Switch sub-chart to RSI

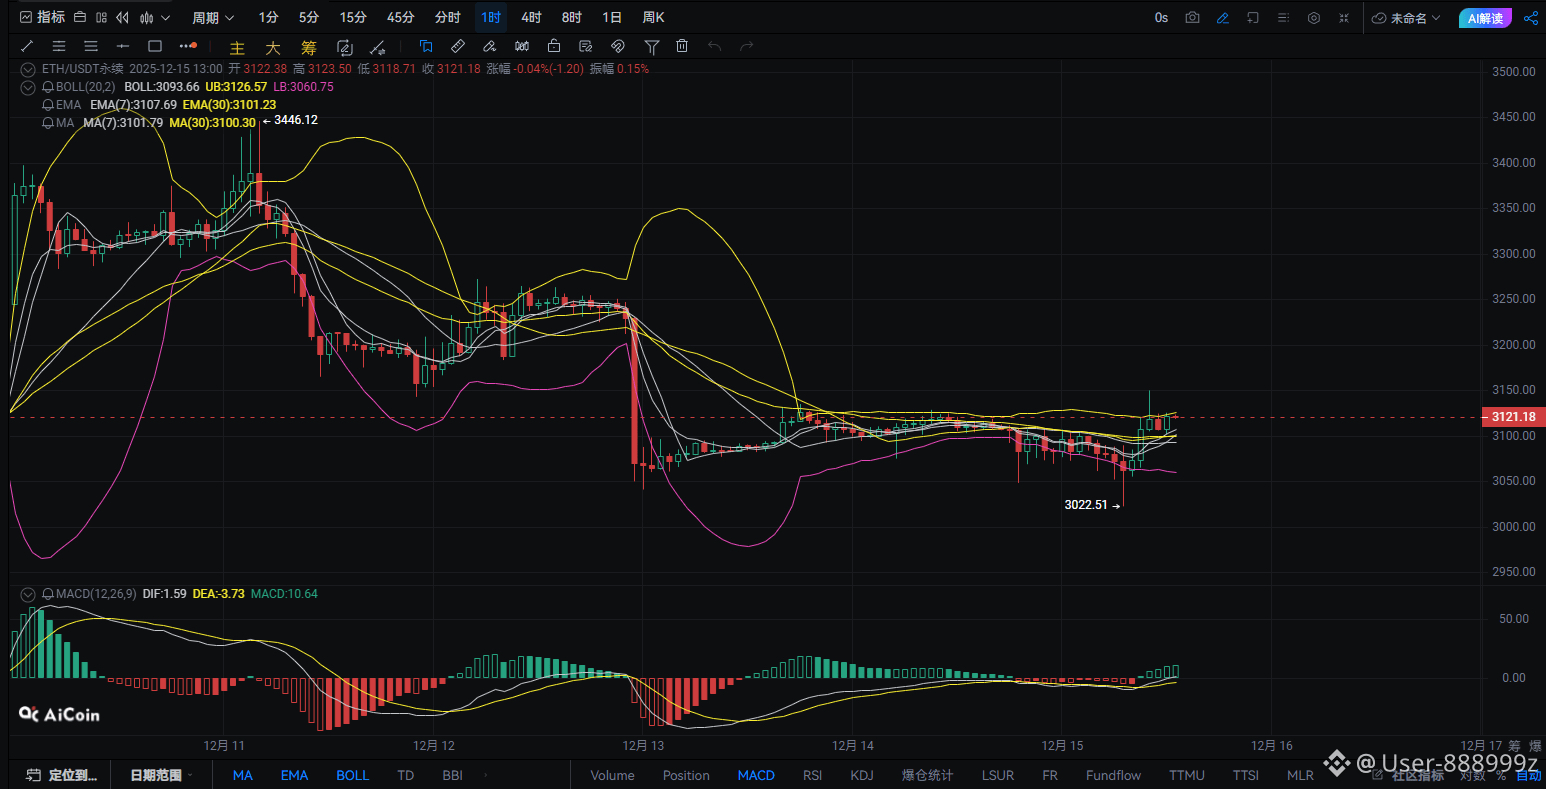(x=812, y=775)
